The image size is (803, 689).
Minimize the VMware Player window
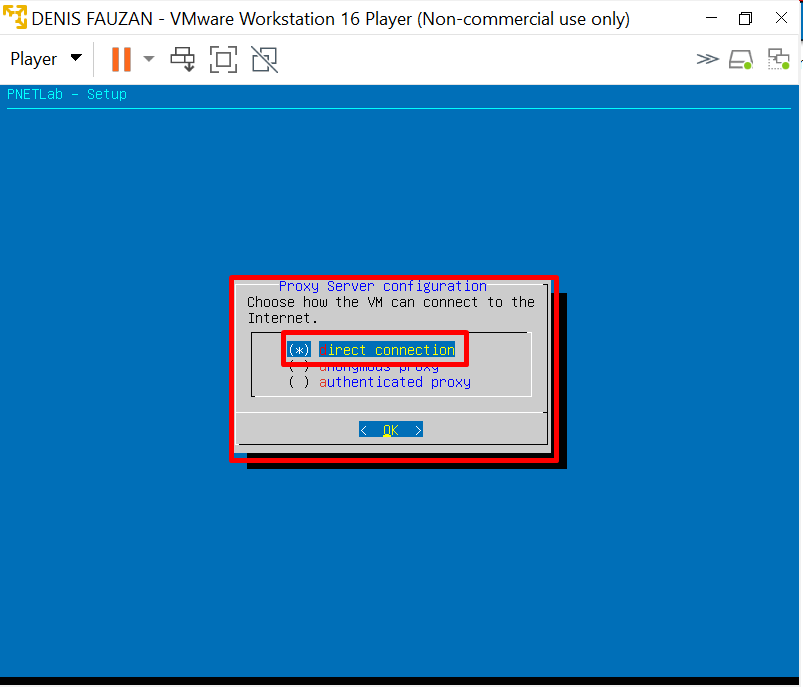coord(711,18)
